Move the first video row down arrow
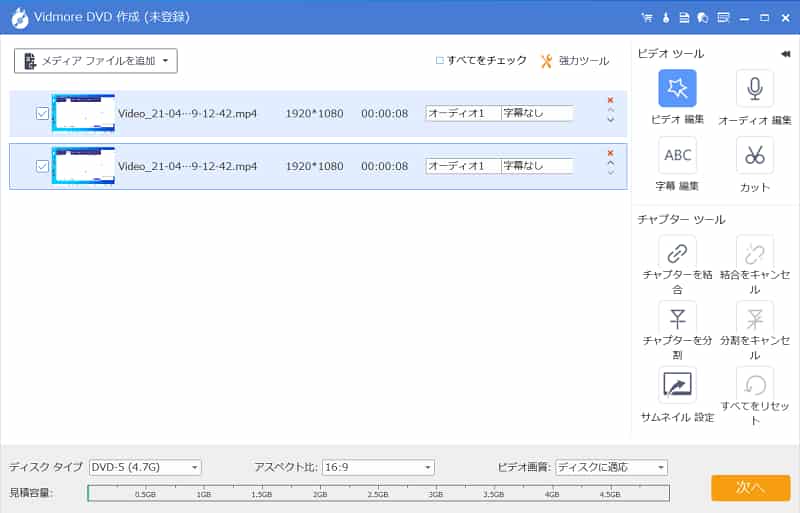 point(610,120)
